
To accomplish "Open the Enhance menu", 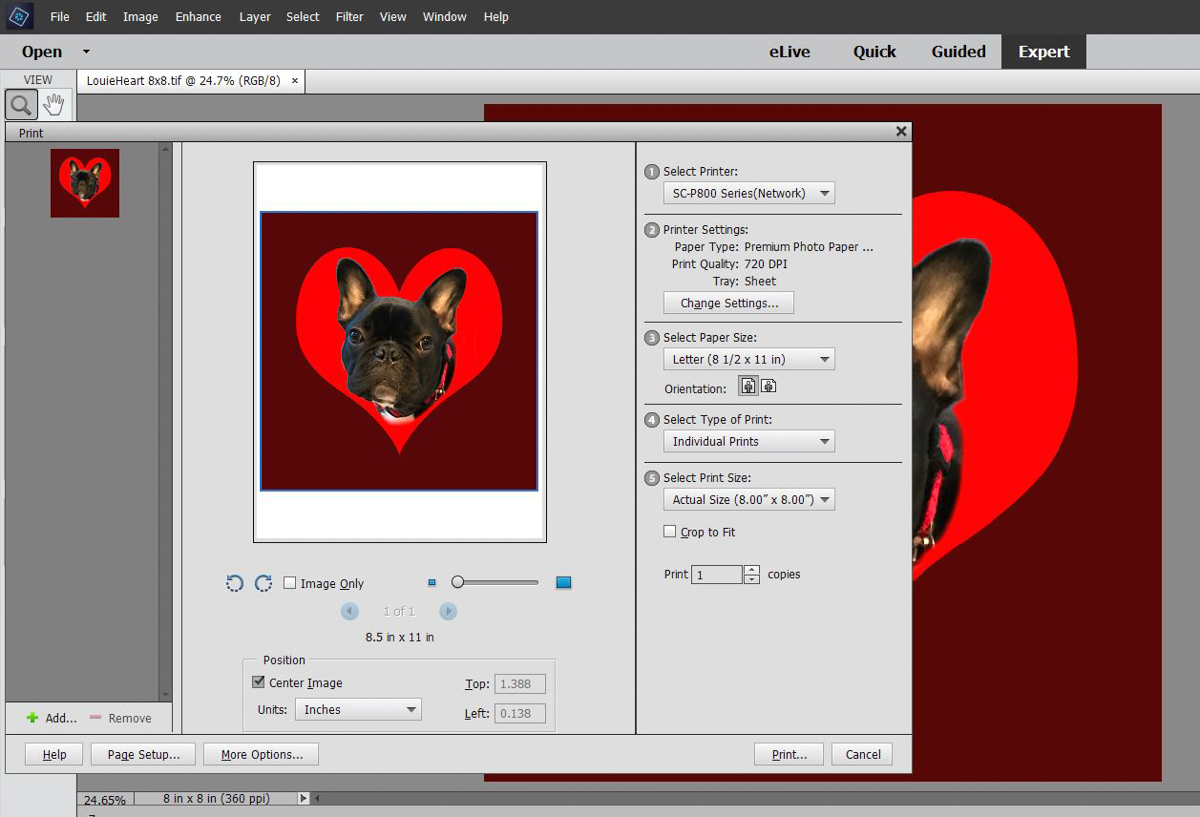I will (x=198, y=16).
